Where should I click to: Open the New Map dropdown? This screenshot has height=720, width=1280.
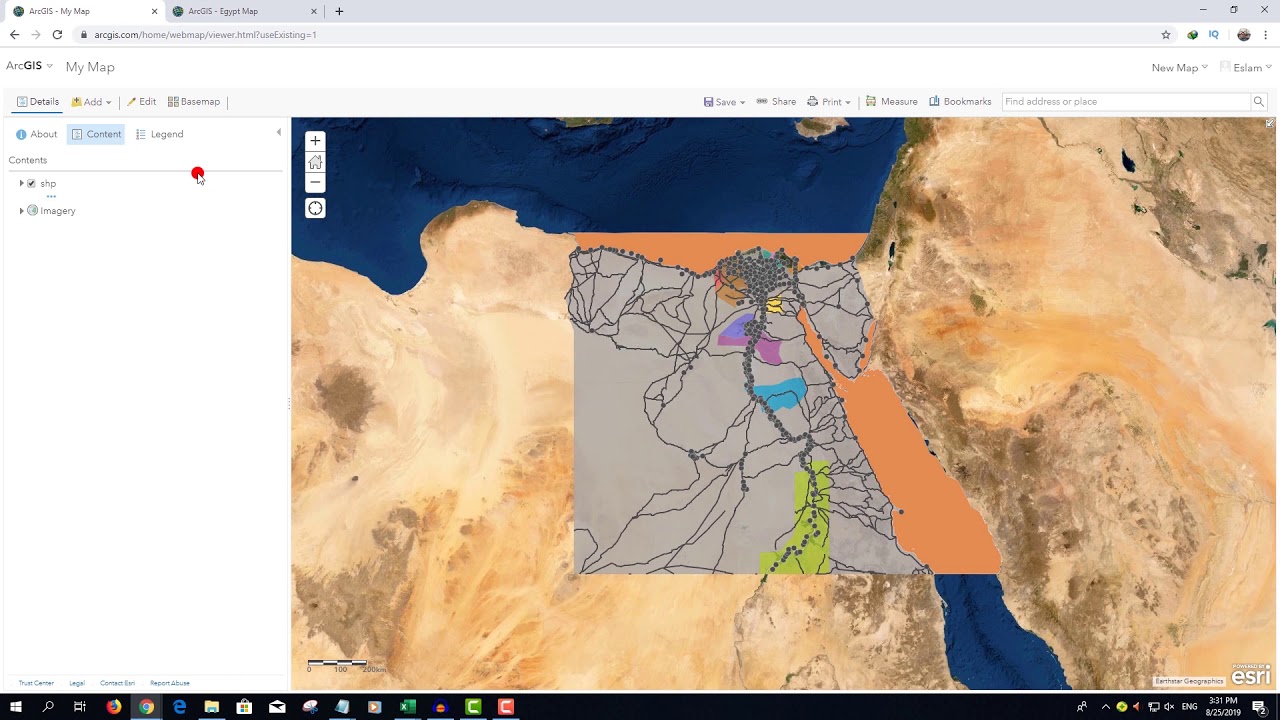[1180, 68]
